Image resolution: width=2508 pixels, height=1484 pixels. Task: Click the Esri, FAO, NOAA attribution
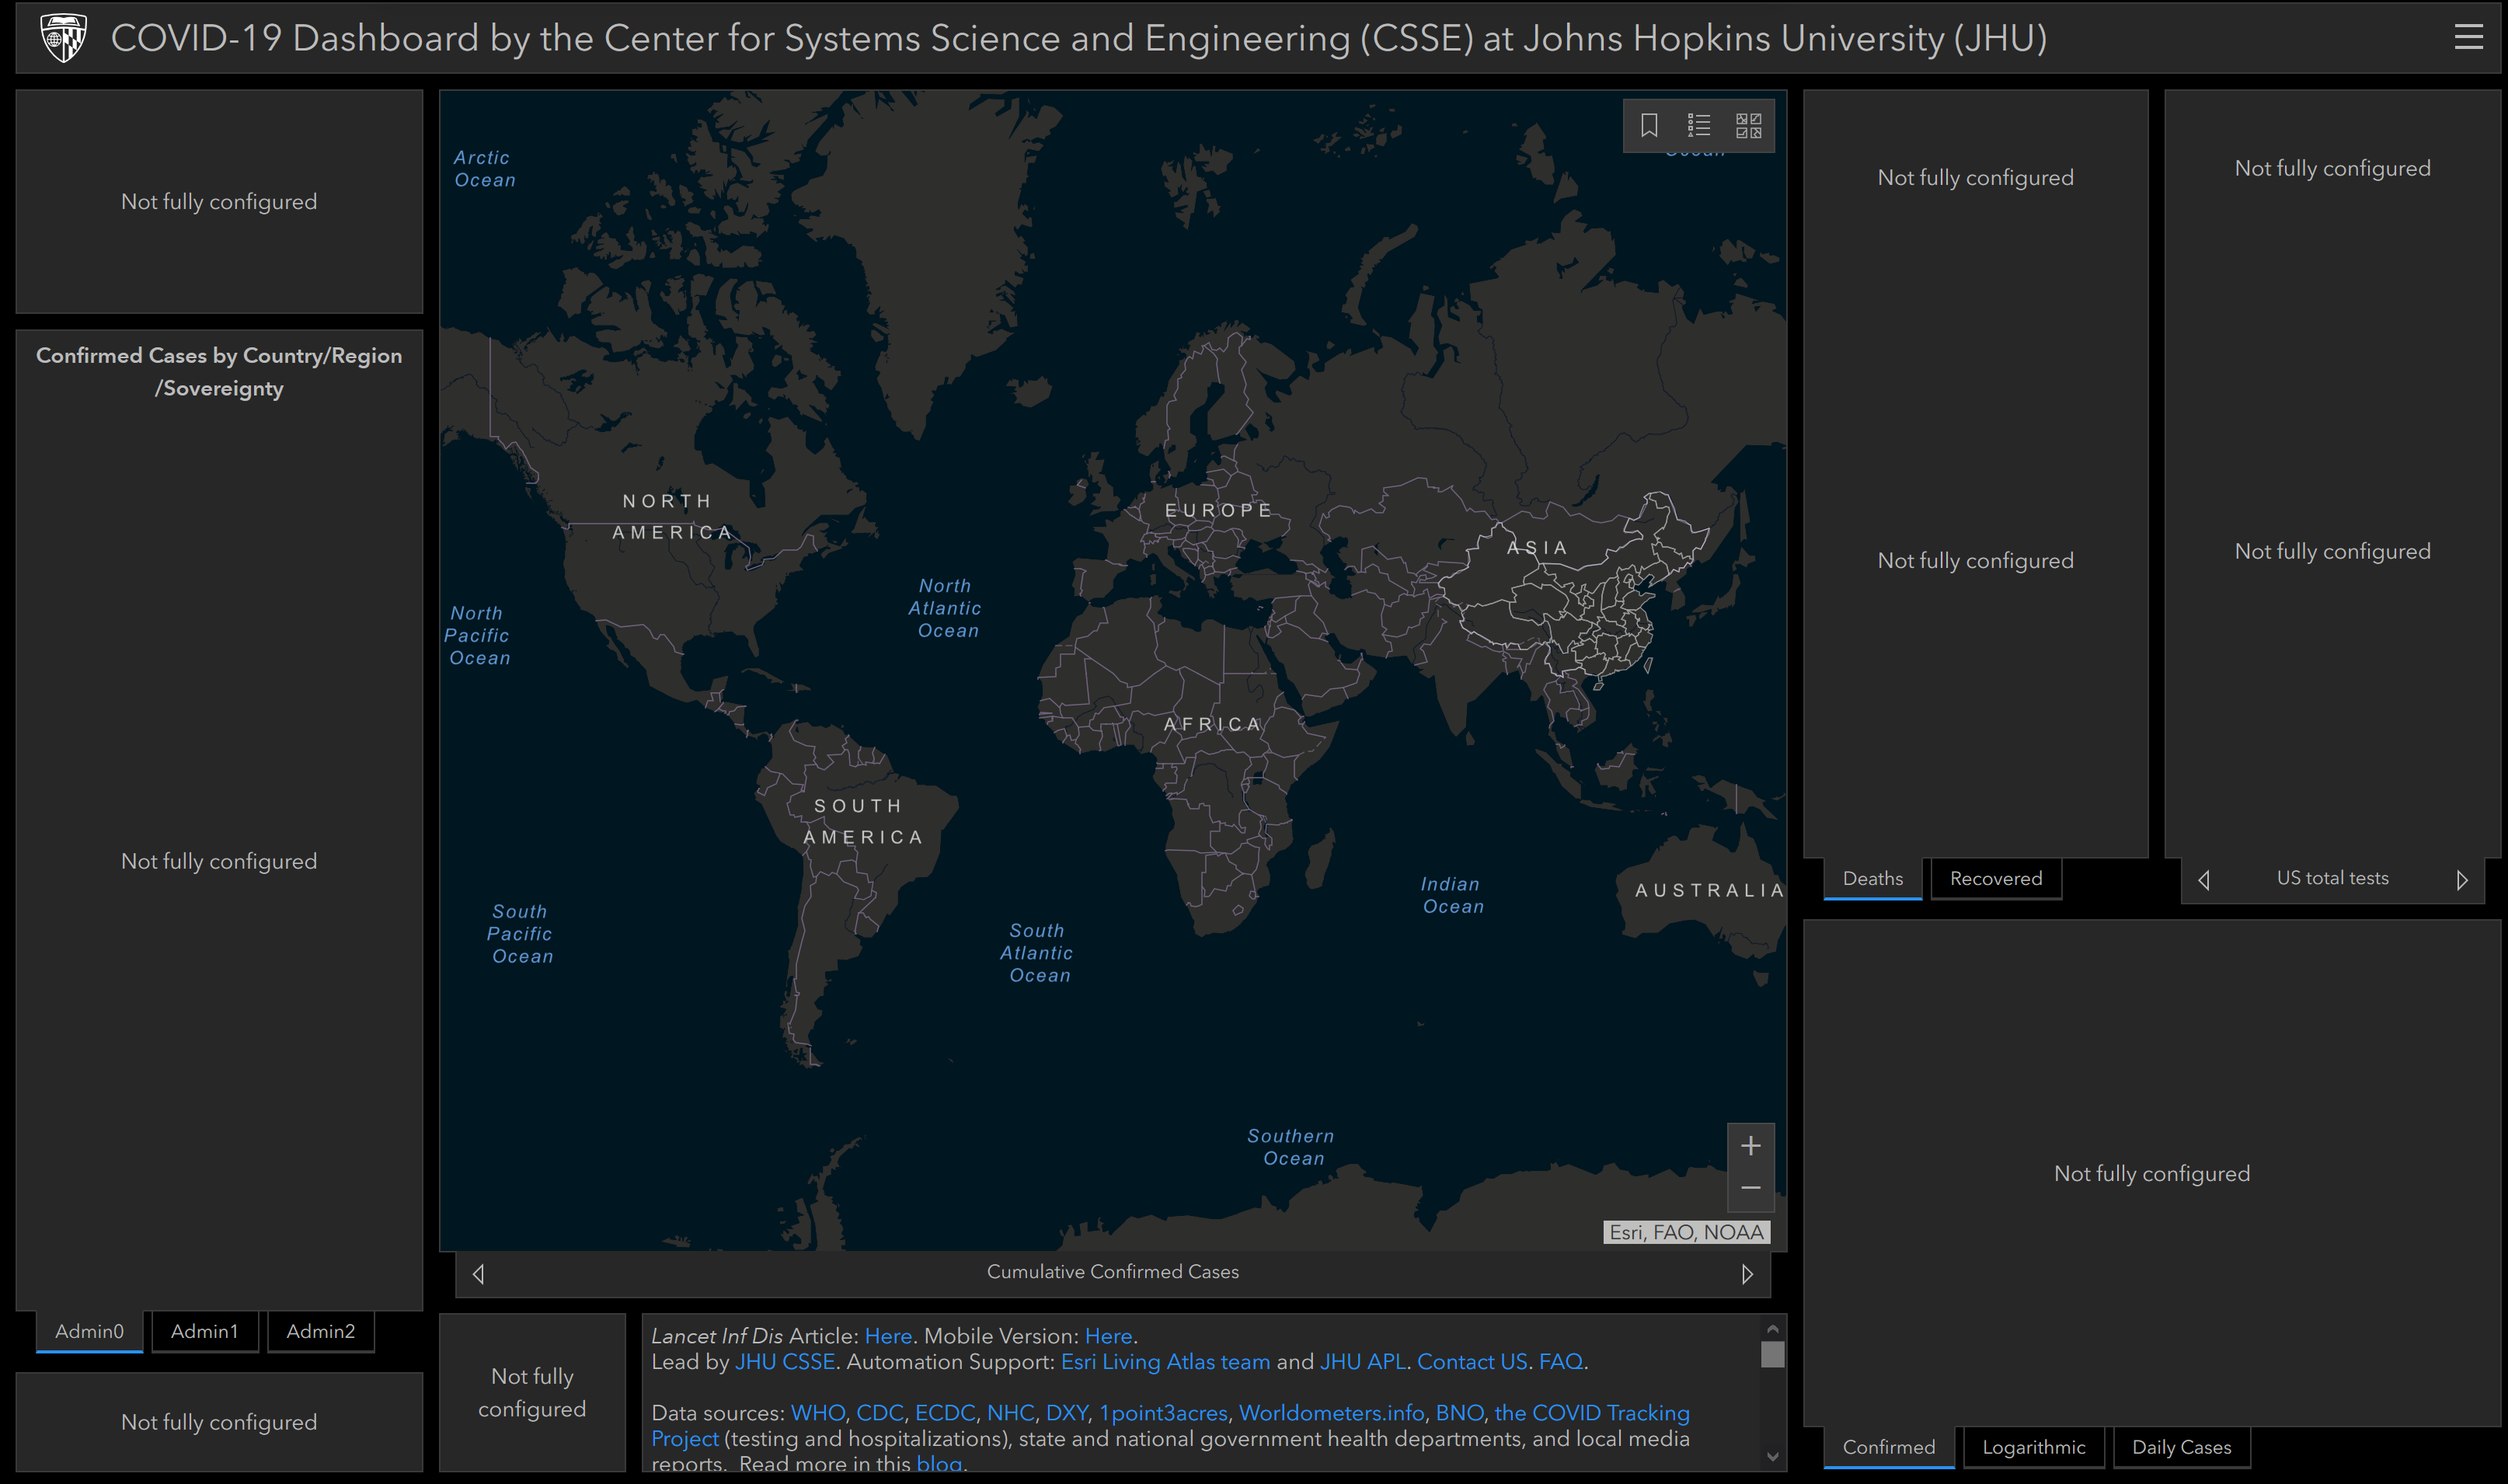click(1687, 1233)
